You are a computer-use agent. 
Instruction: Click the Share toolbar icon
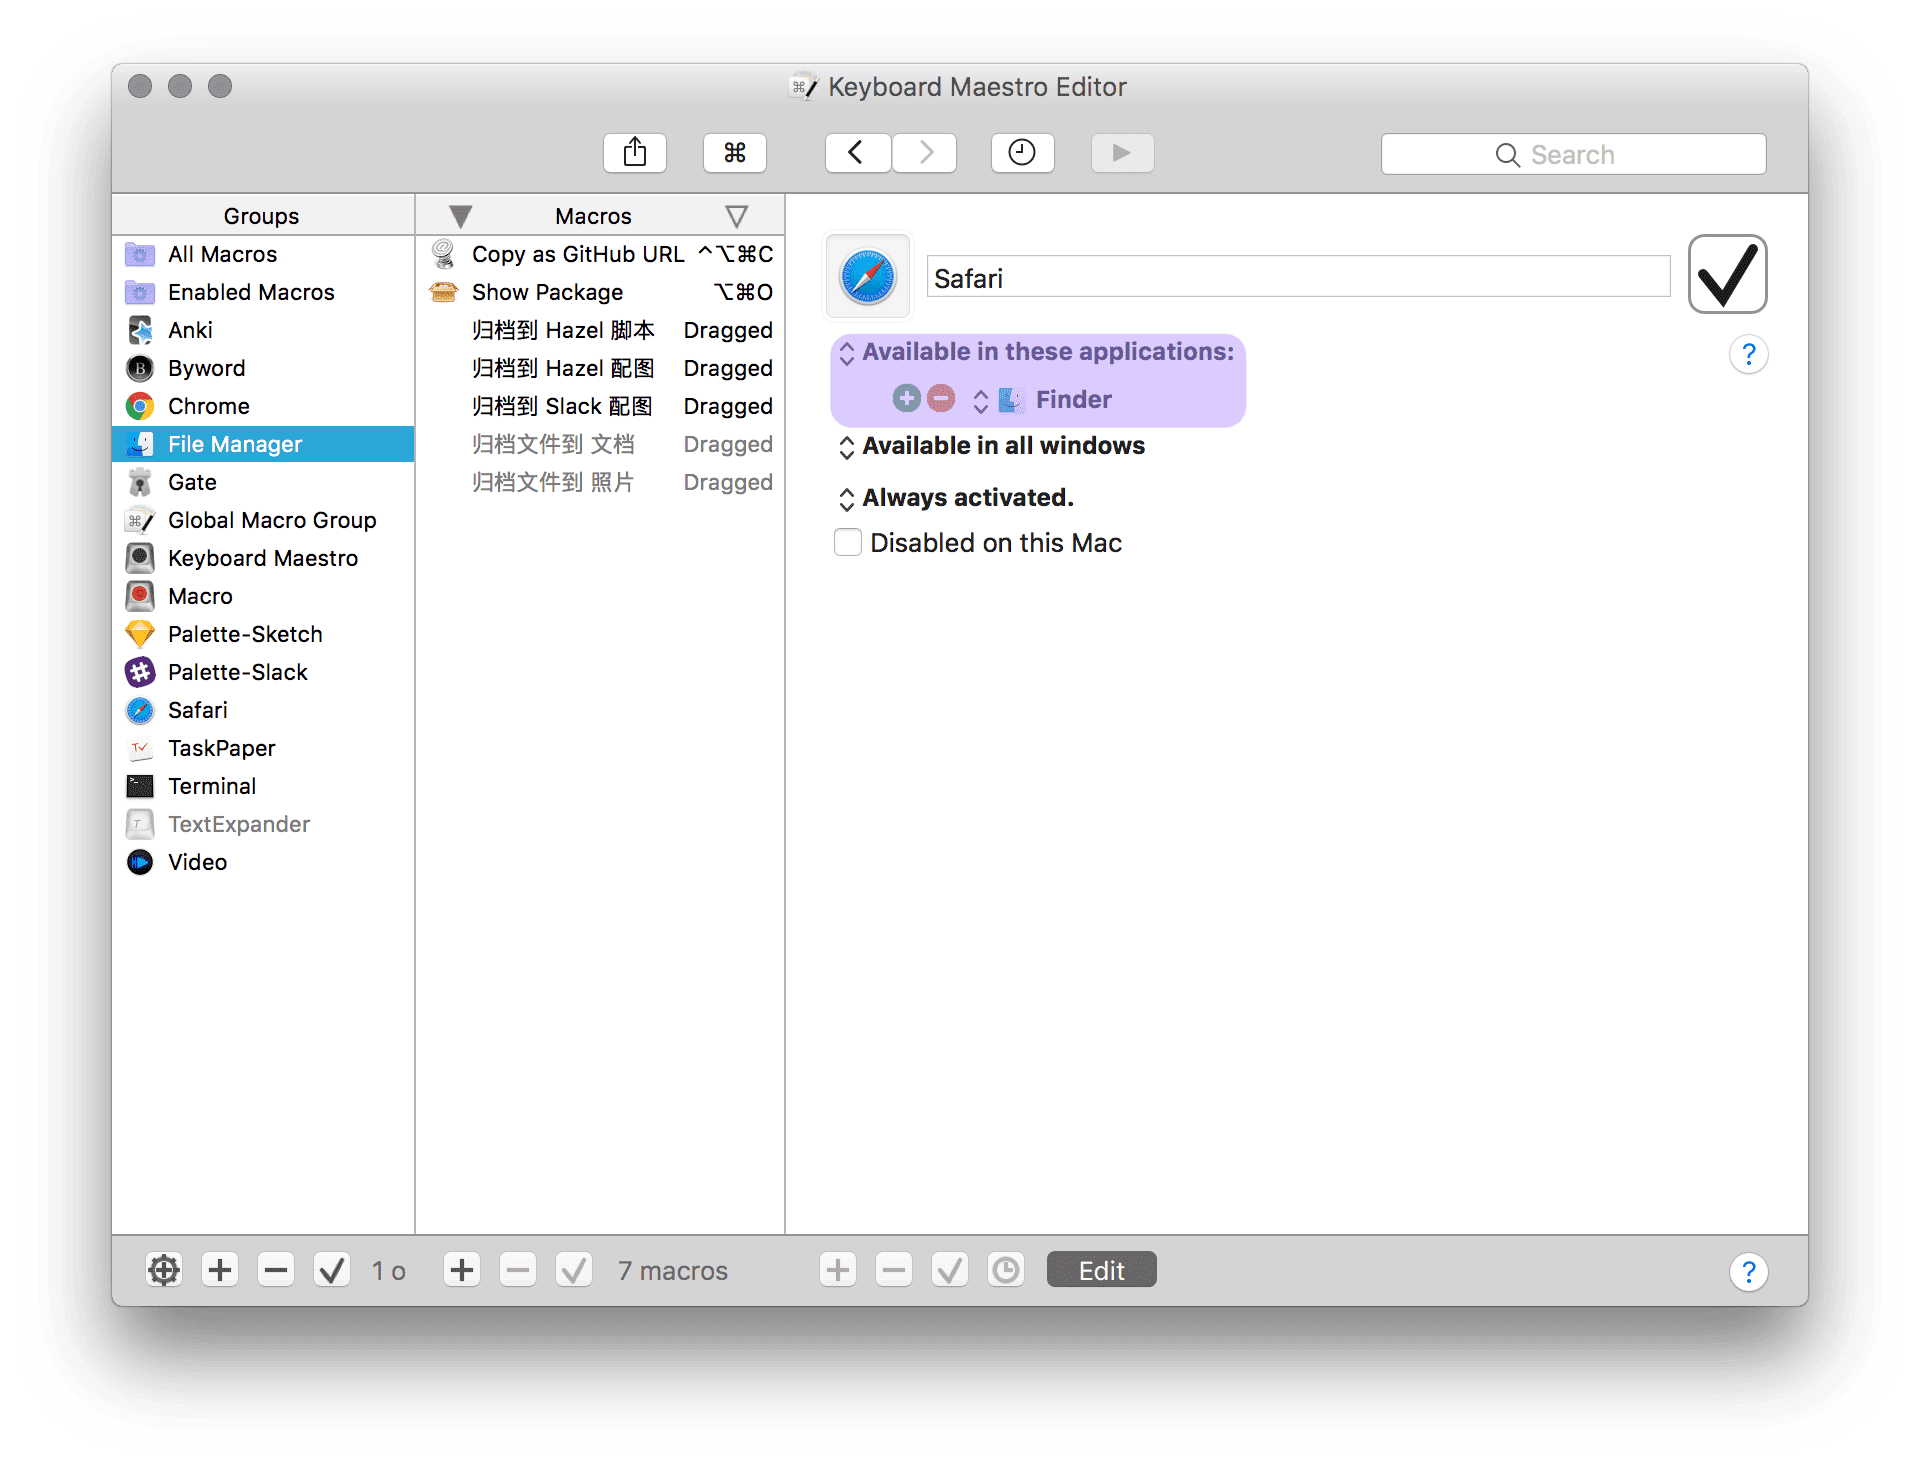[634, 153]
